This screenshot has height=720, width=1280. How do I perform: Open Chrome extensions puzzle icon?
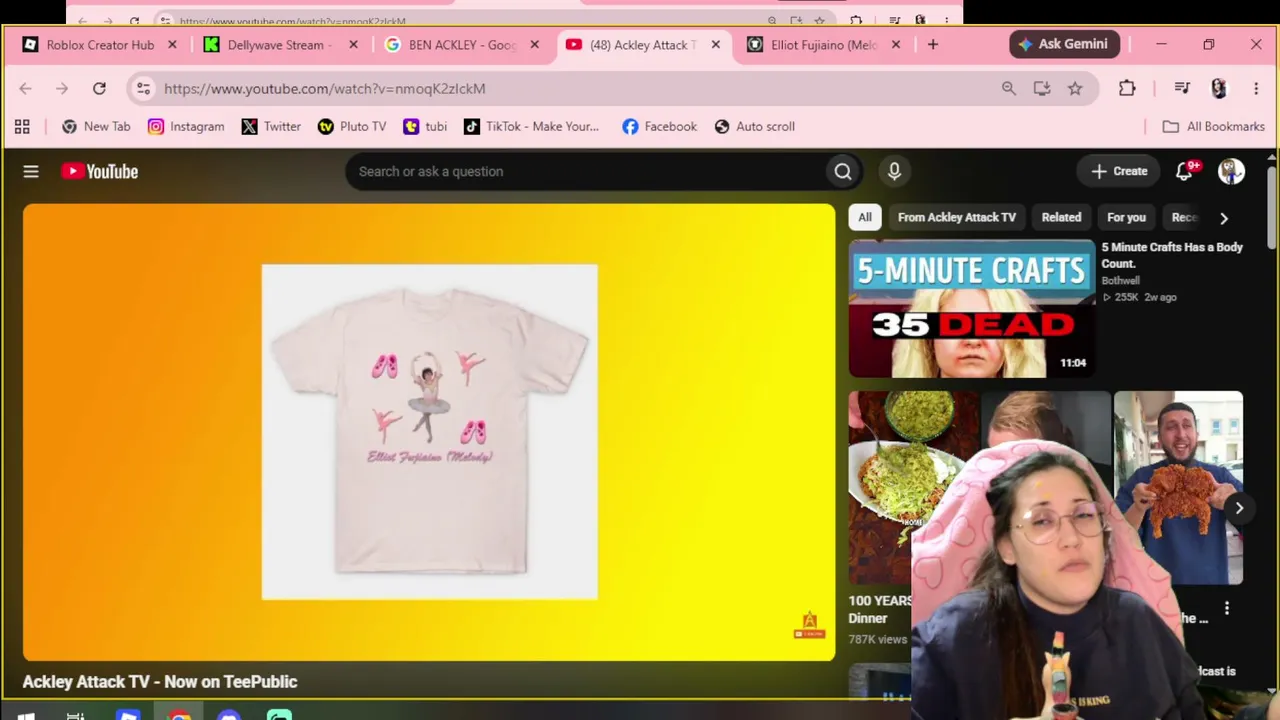pyautogui.click(x=1127, y=89)
